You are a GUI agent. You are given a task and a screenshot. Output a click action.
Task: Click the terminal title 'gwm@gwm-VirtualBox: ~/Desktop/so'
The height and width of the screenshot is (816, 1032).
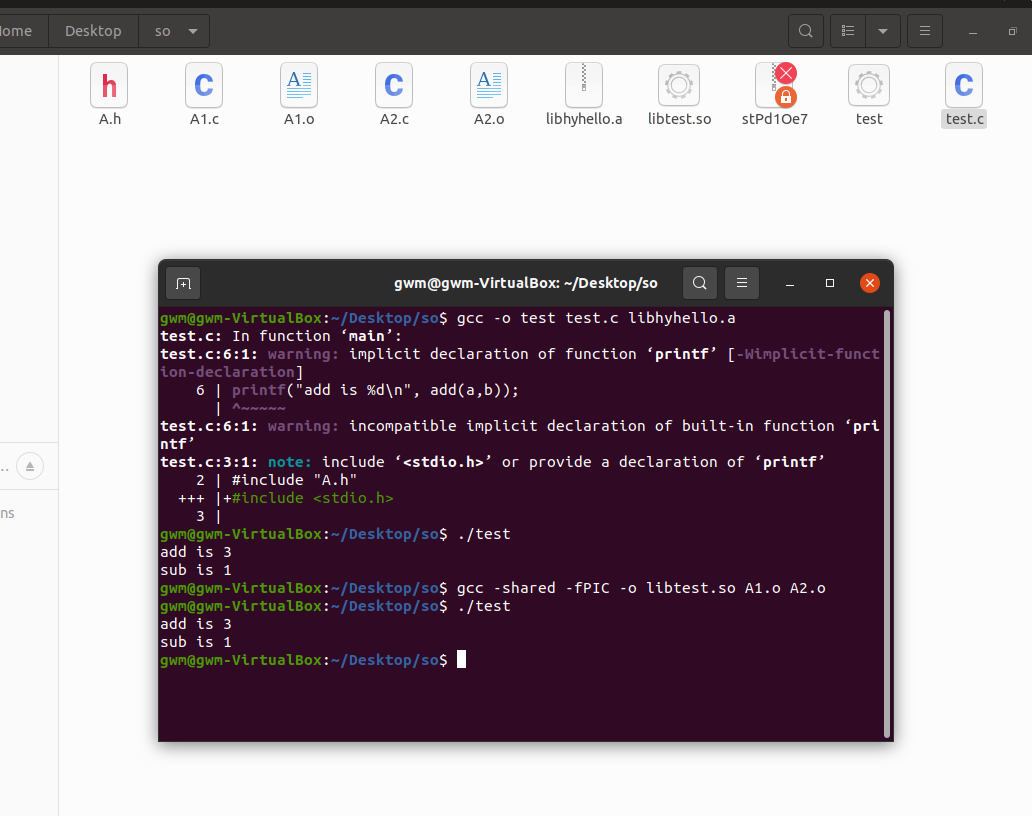pos(525,283)
